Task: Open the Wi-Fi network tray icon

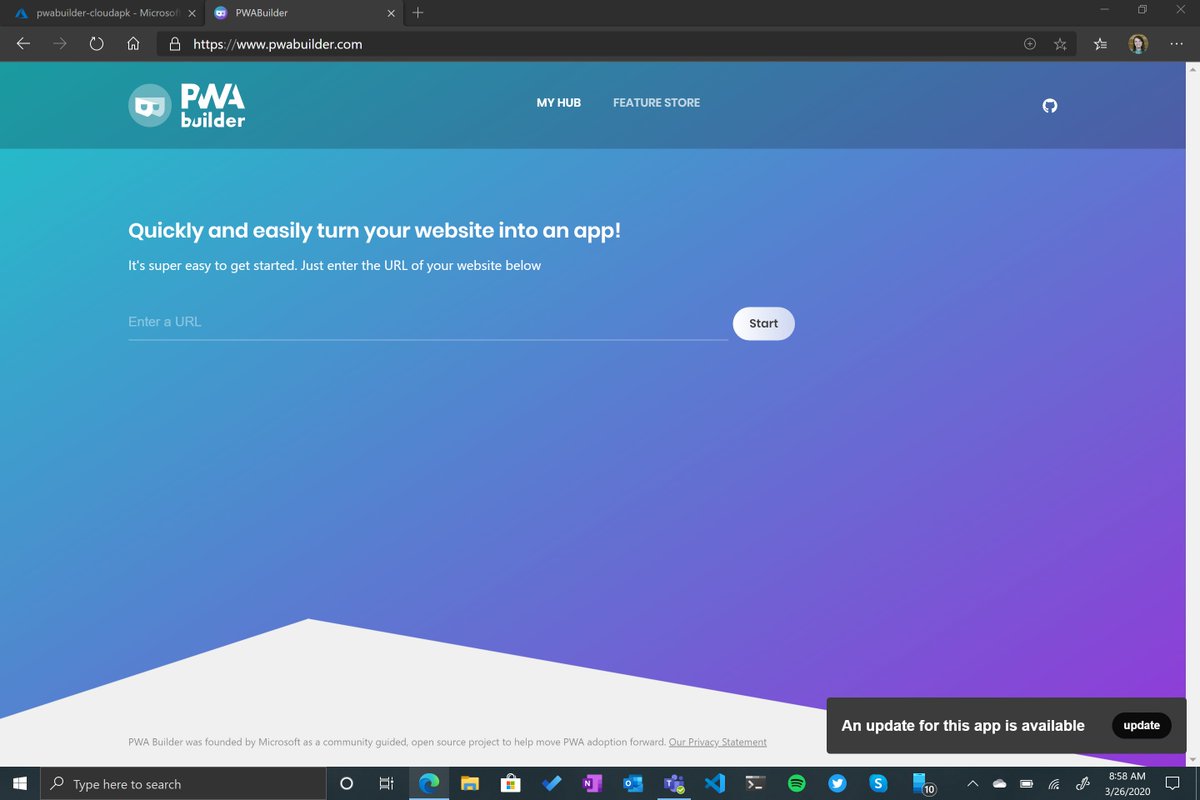Action: click(1054, 784)
